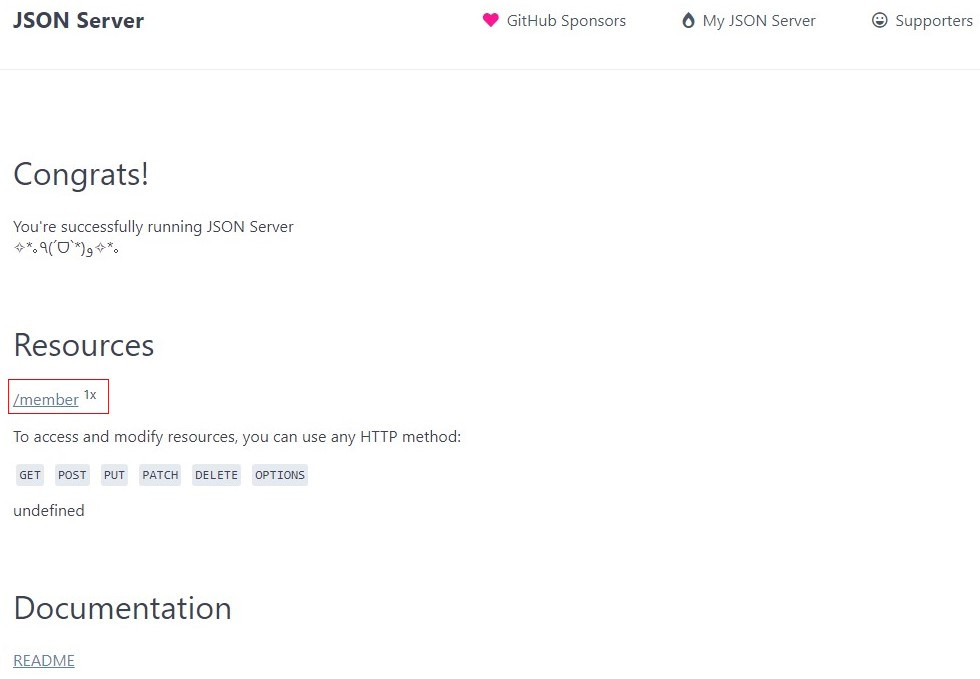Click the kaomoji emoticon line
Screen dimensions: 980x679
[66, 248]
